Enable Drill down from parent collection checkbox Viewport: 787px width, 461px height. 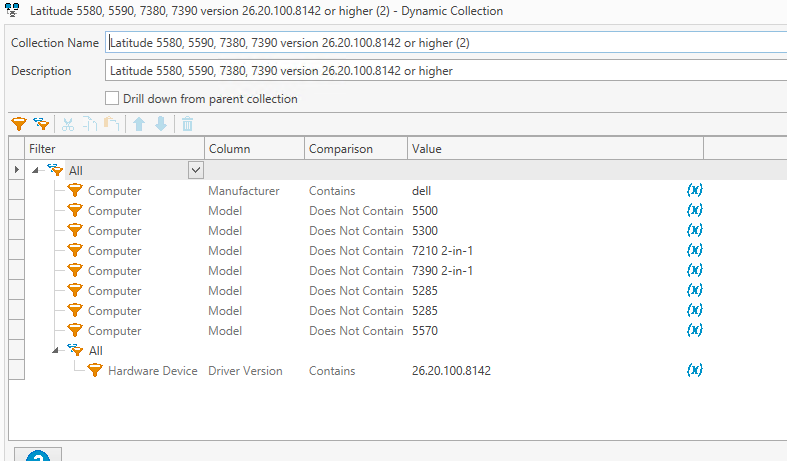[x=112, y=99]
